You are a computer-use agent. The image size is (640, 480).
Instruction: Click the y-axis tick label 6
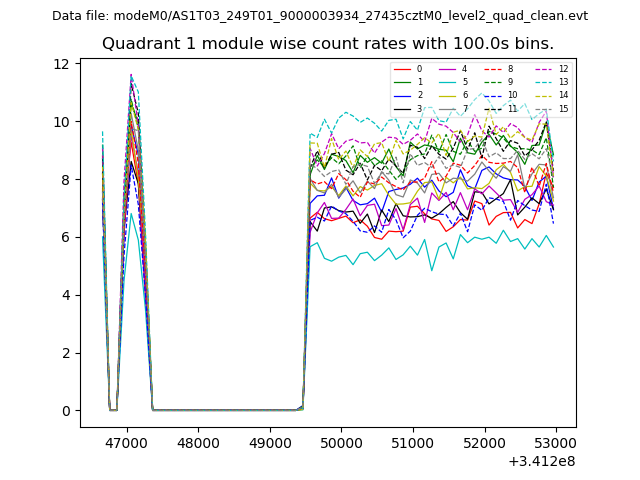click(65, 237)
